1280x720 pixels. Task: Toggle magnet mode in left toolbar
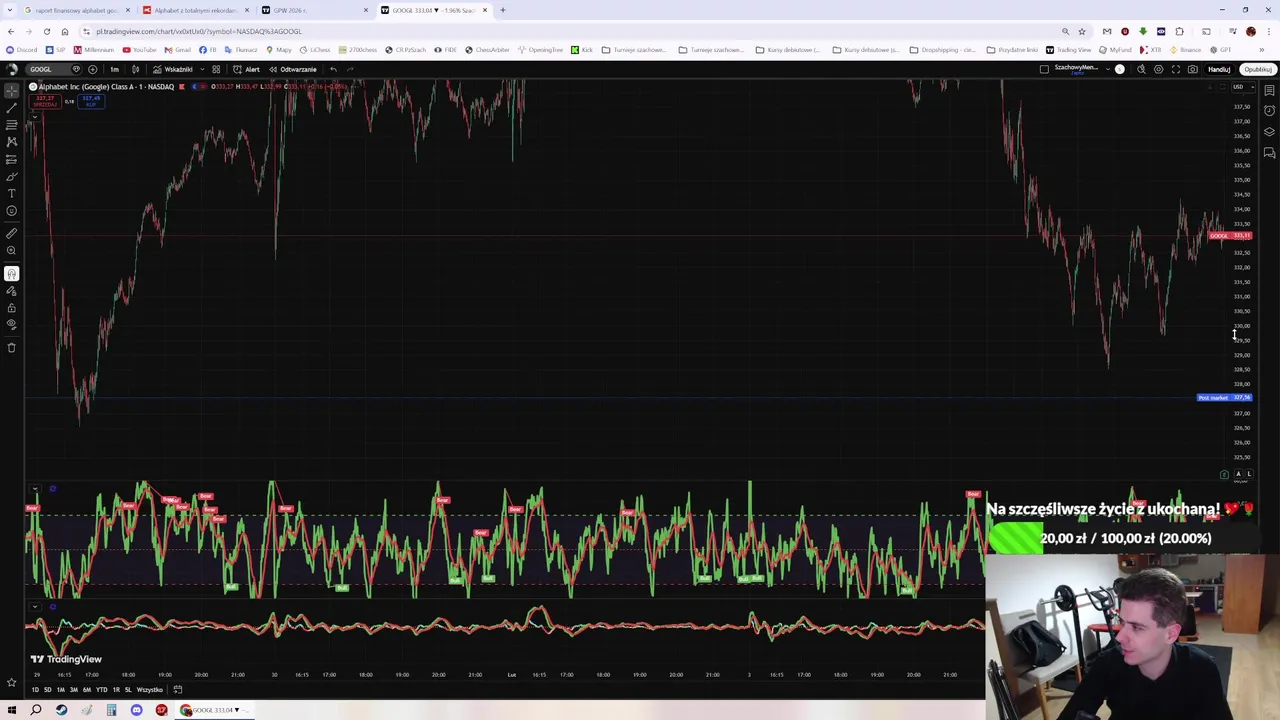[12, 273]
